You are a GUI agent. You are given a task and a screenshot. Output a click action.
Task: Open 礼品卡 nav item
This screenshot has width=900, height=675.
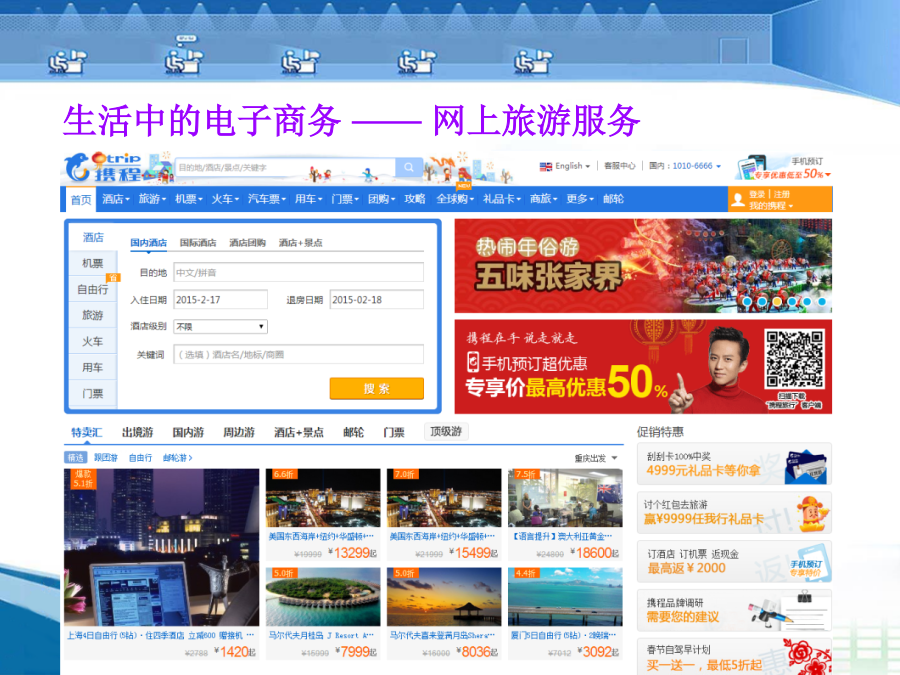pyautogui.click(x=502, y=199)
